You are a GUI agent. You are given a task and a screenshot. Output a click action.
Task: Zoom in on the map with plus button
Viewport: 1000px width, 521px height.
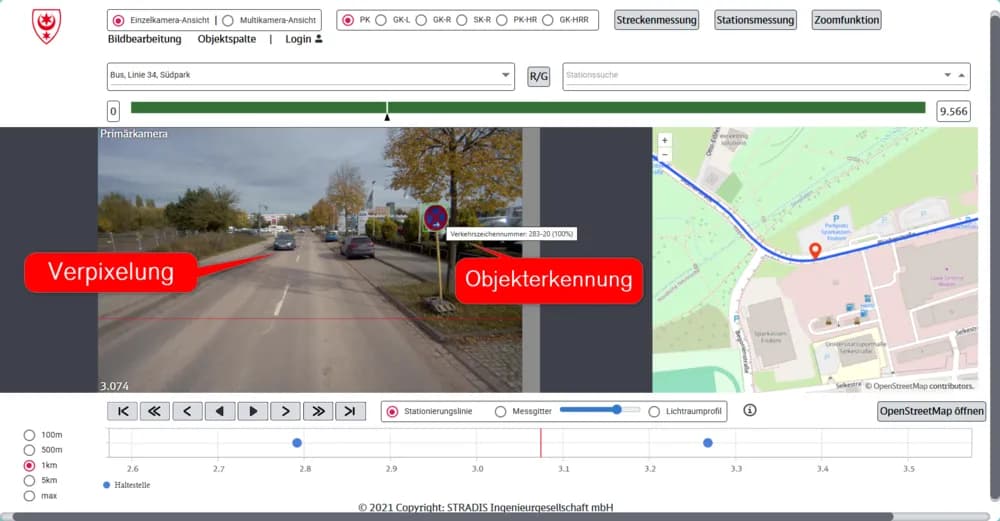(665, 140)
